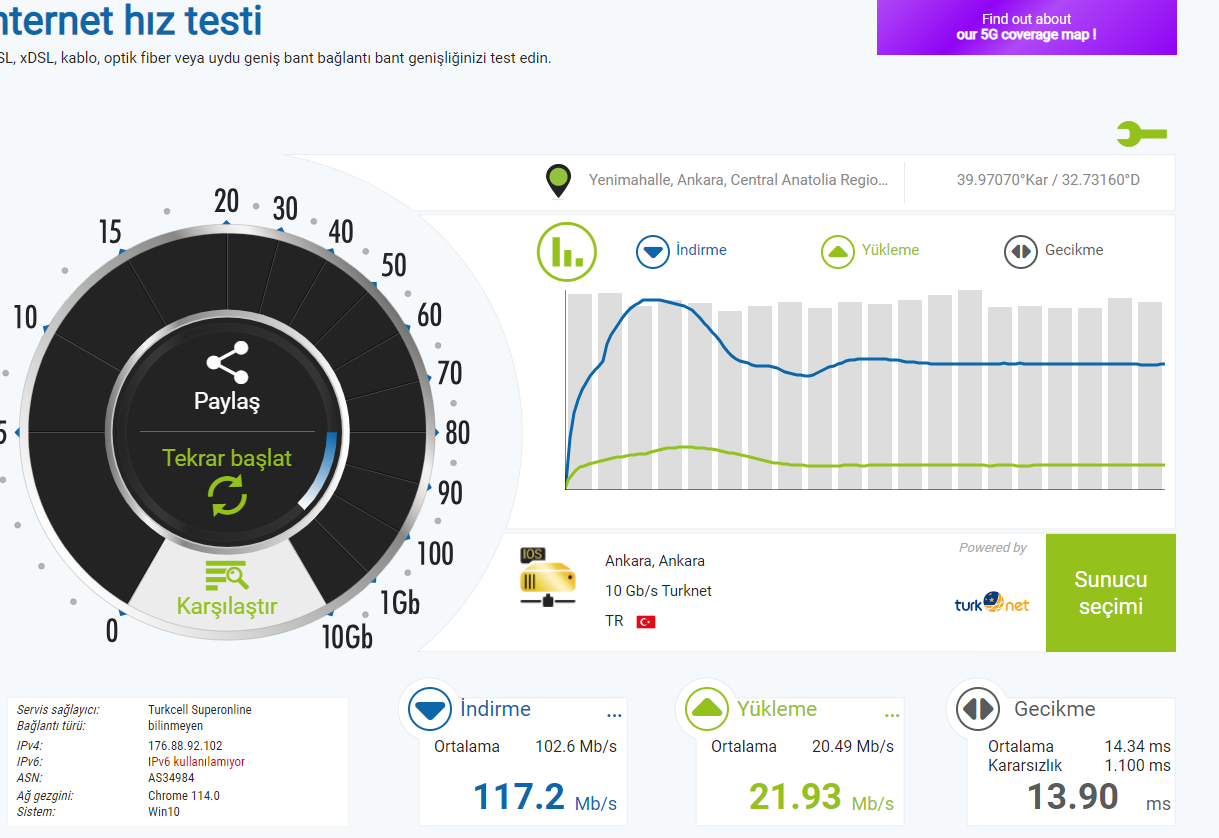The width and height of the screenshot is (1219, 838).
Task: Click the Yükleme legend label
Action: 890,250
